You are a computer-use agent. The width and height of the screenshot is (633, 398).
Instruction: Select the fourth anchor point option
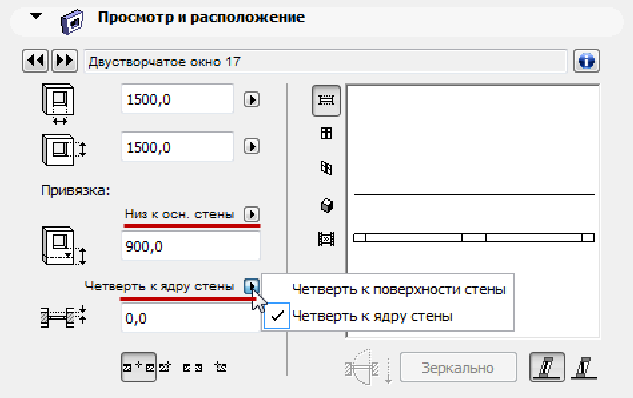point(220,367)
